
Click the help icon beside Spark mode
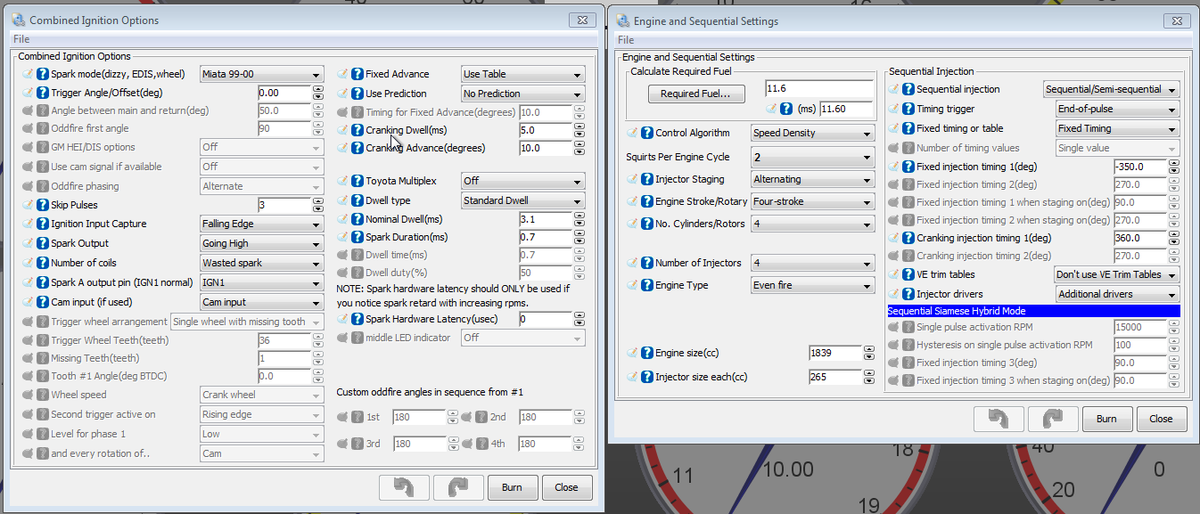point(43,74)
